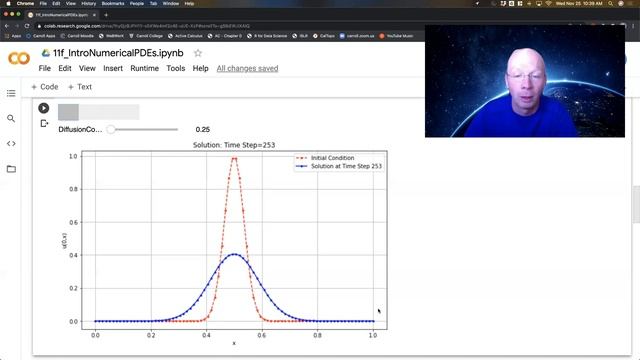This screenshot has width=640, height=360.
Task: Open the Colab View menu
Action: tap(87, 68)
